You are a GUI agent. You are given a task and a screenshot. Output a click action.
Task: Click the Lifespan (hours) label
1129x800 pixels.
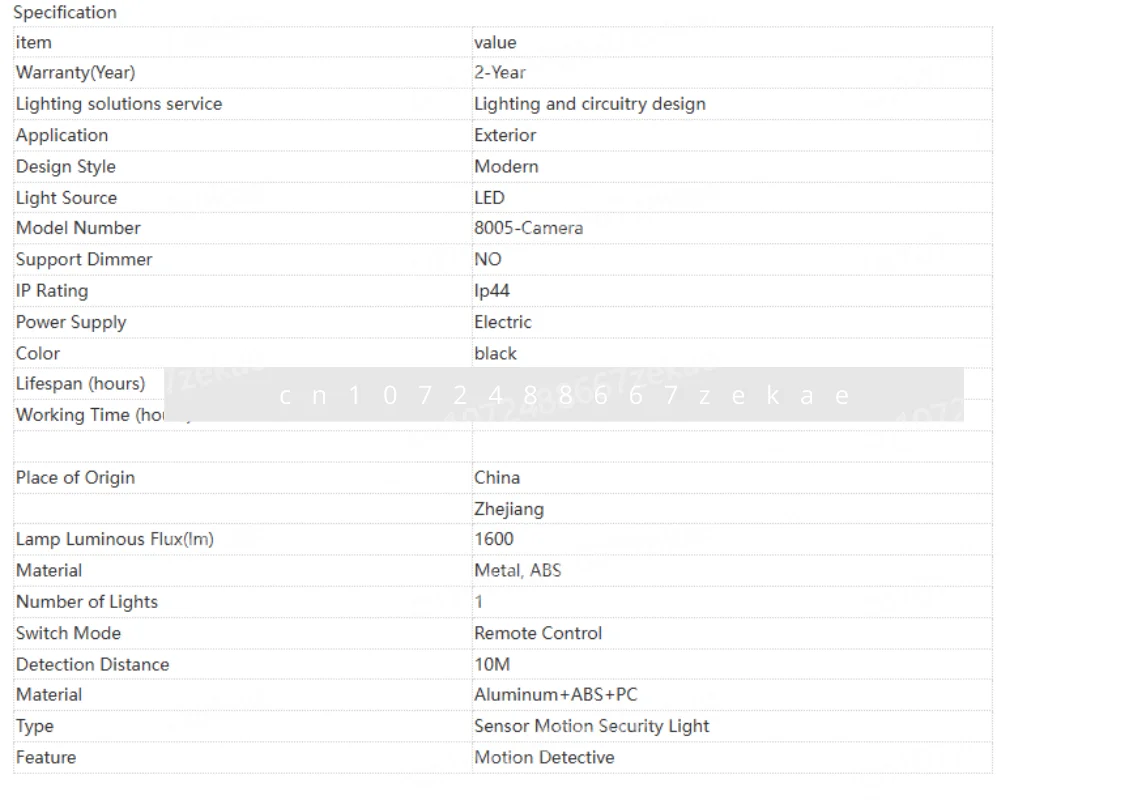tap(81, 384)
